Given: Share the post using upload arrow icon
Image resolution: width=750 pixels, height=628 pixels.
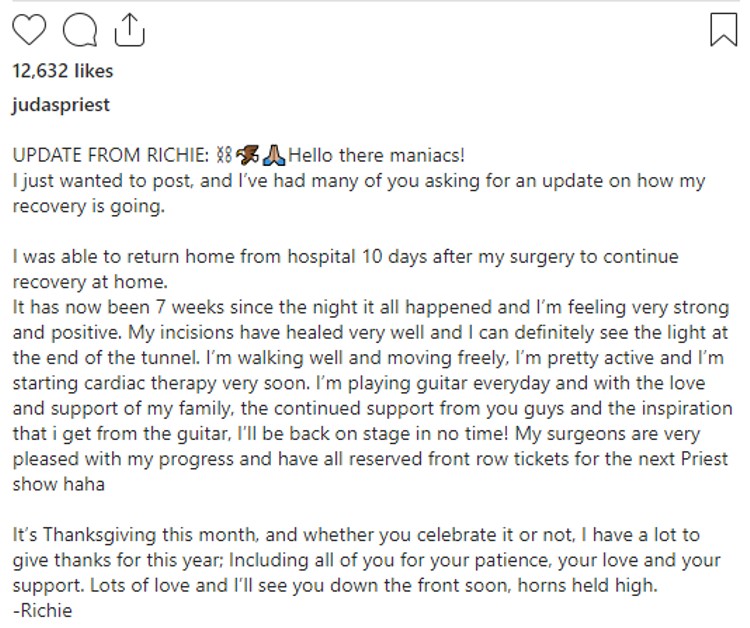Looking at the screenshot, I should [130, 30].
